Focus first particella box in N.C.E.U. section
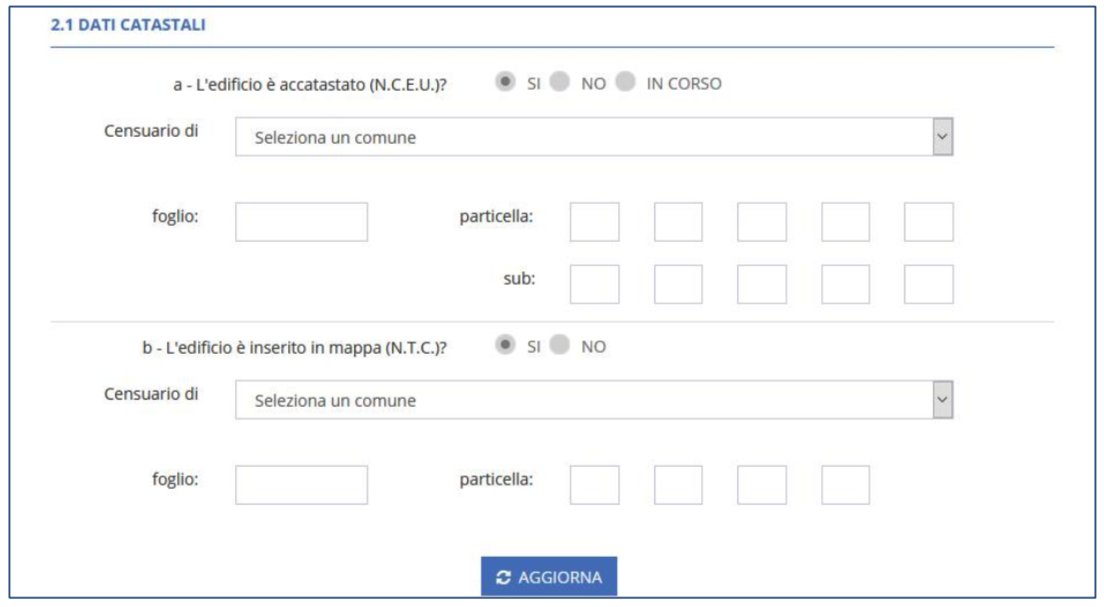 point(594,221)
